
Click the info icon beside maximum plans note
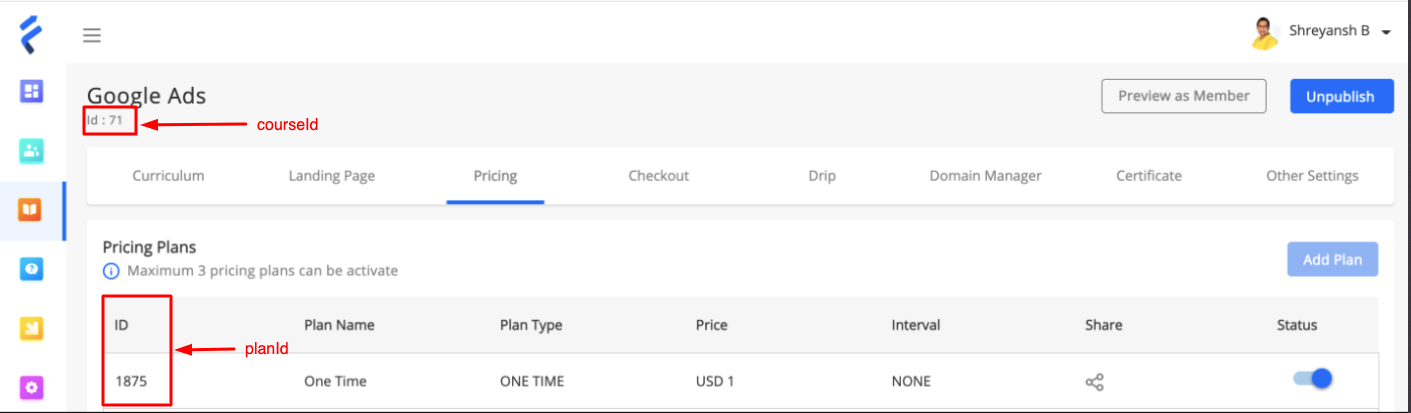(x=110, y=270)
